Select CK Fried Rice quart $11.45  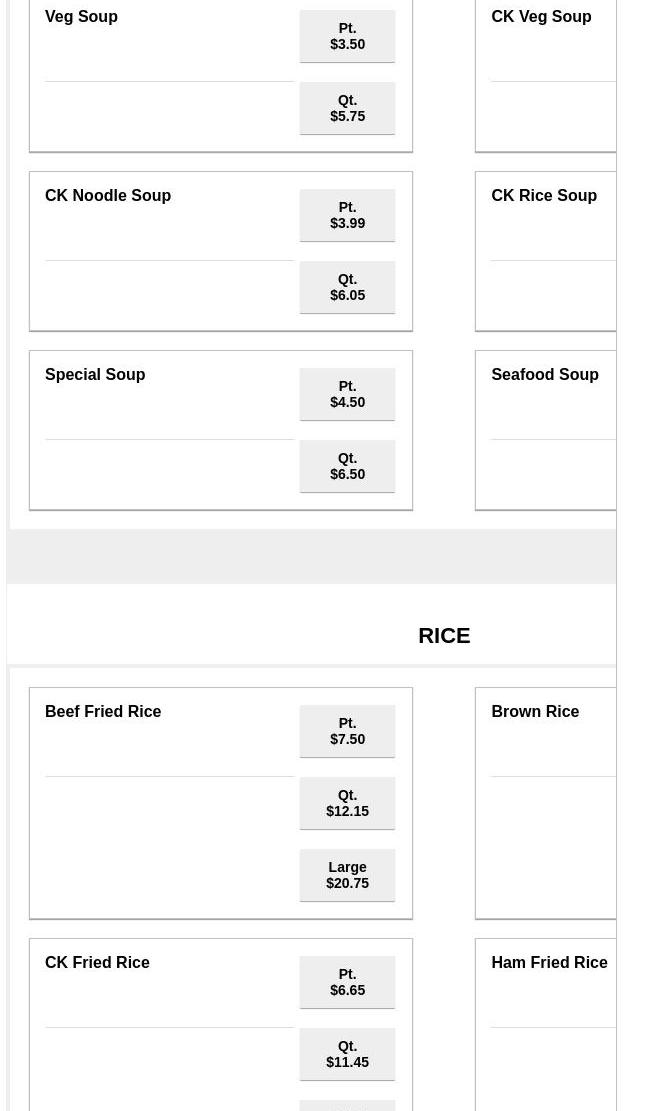coord(347,1054)
